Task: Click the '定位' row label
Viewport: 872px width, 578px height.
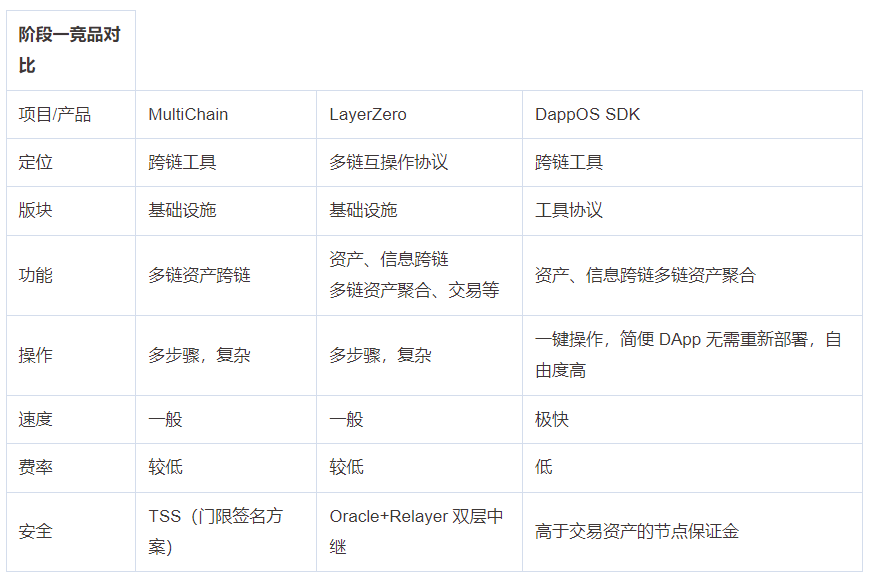Action: click(35, 162)
